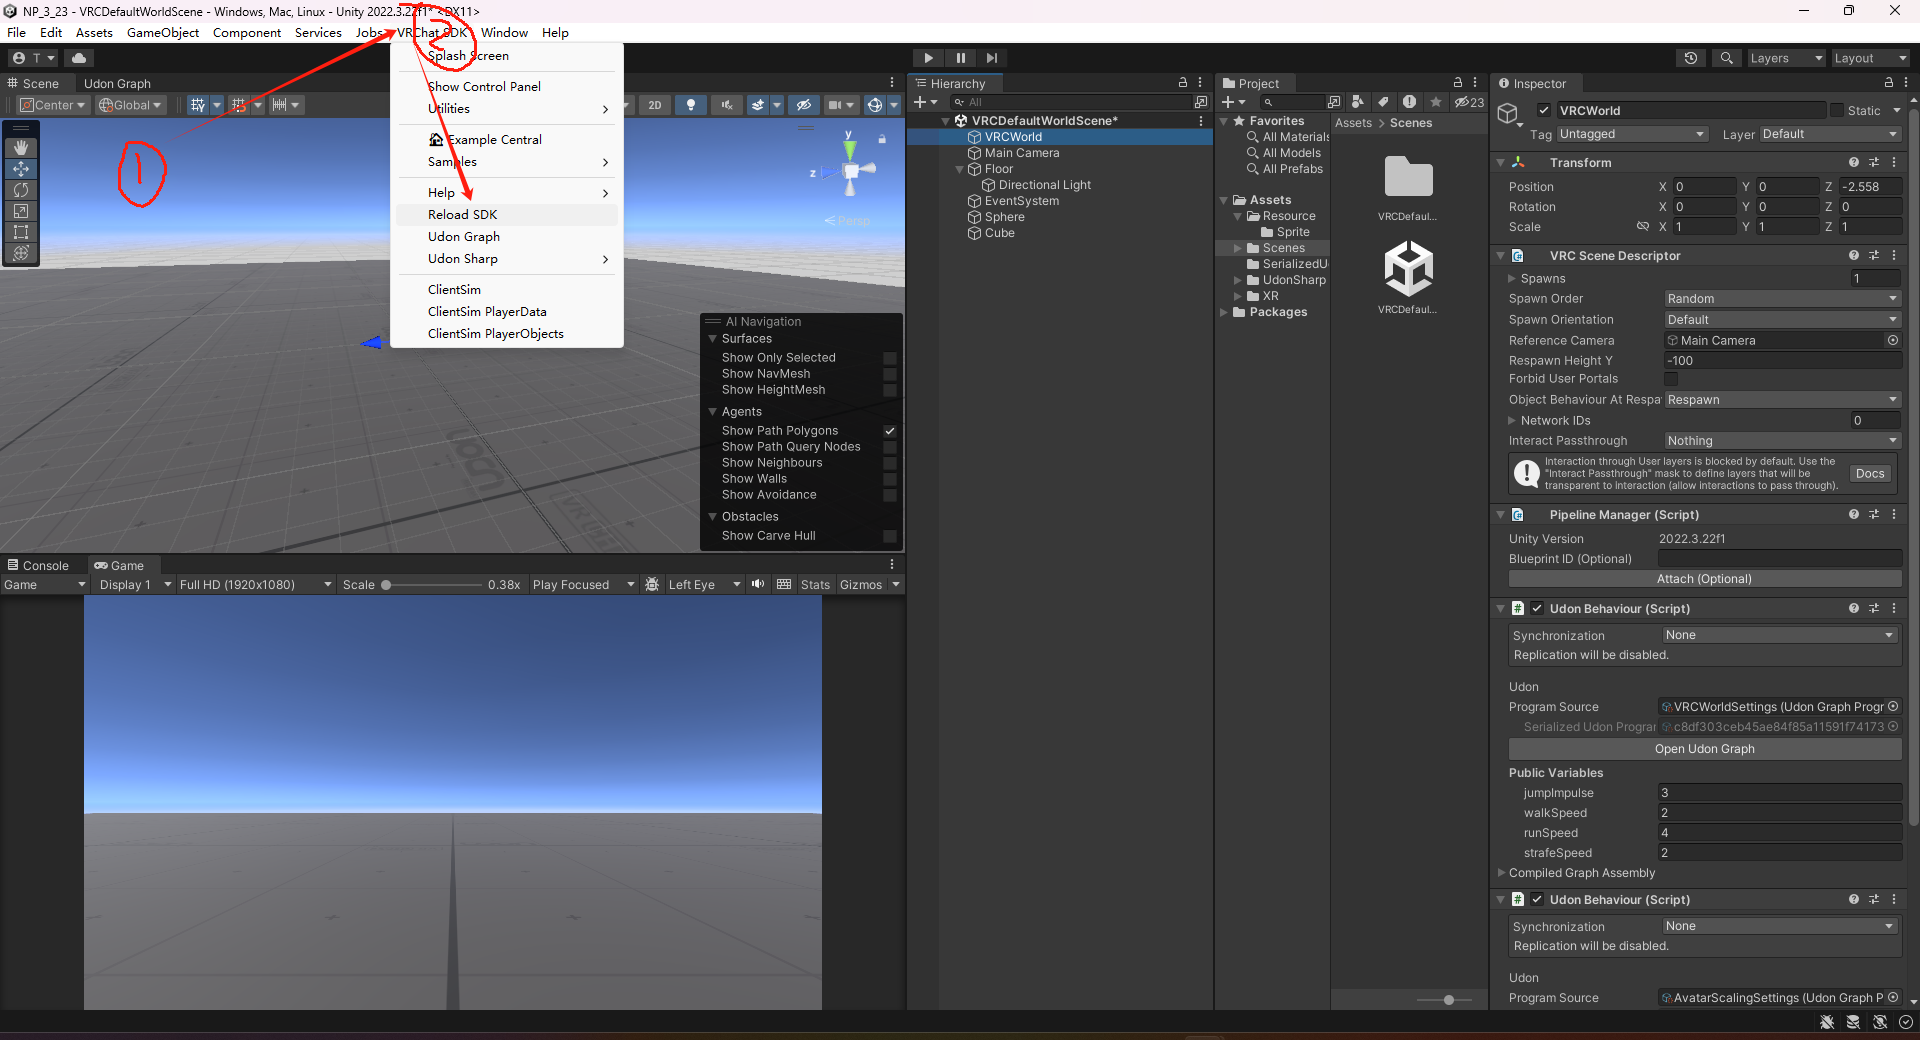This screenshot has width=1920, height=1040.
Task: Open the Layer Default dropdown
Action: [x=1830, y=134]
